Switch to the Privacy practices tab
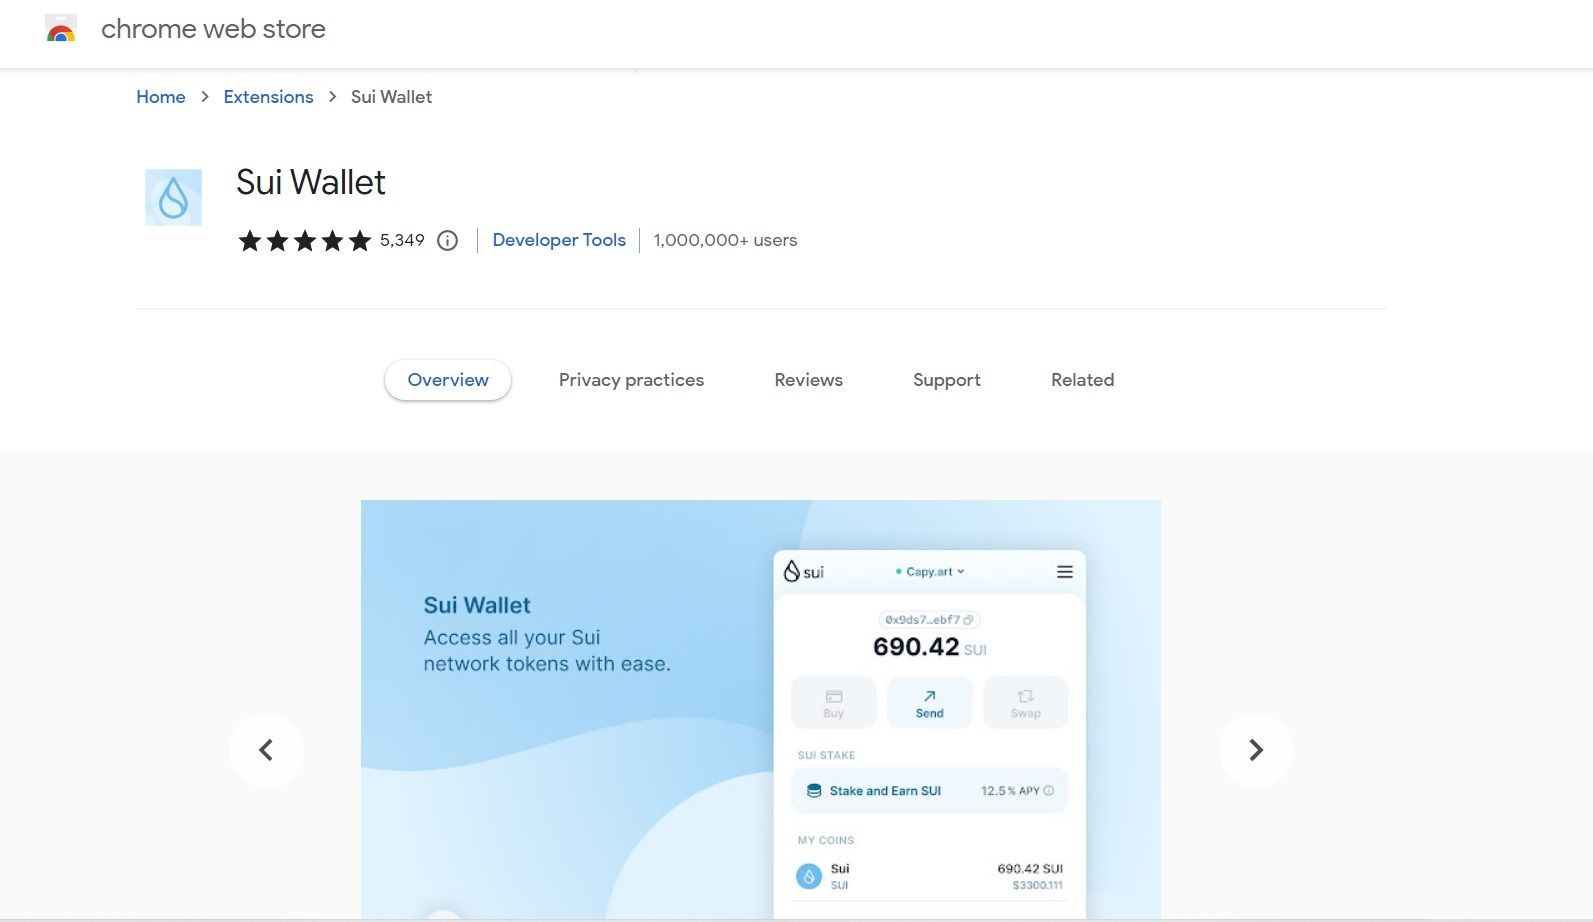 631,380
